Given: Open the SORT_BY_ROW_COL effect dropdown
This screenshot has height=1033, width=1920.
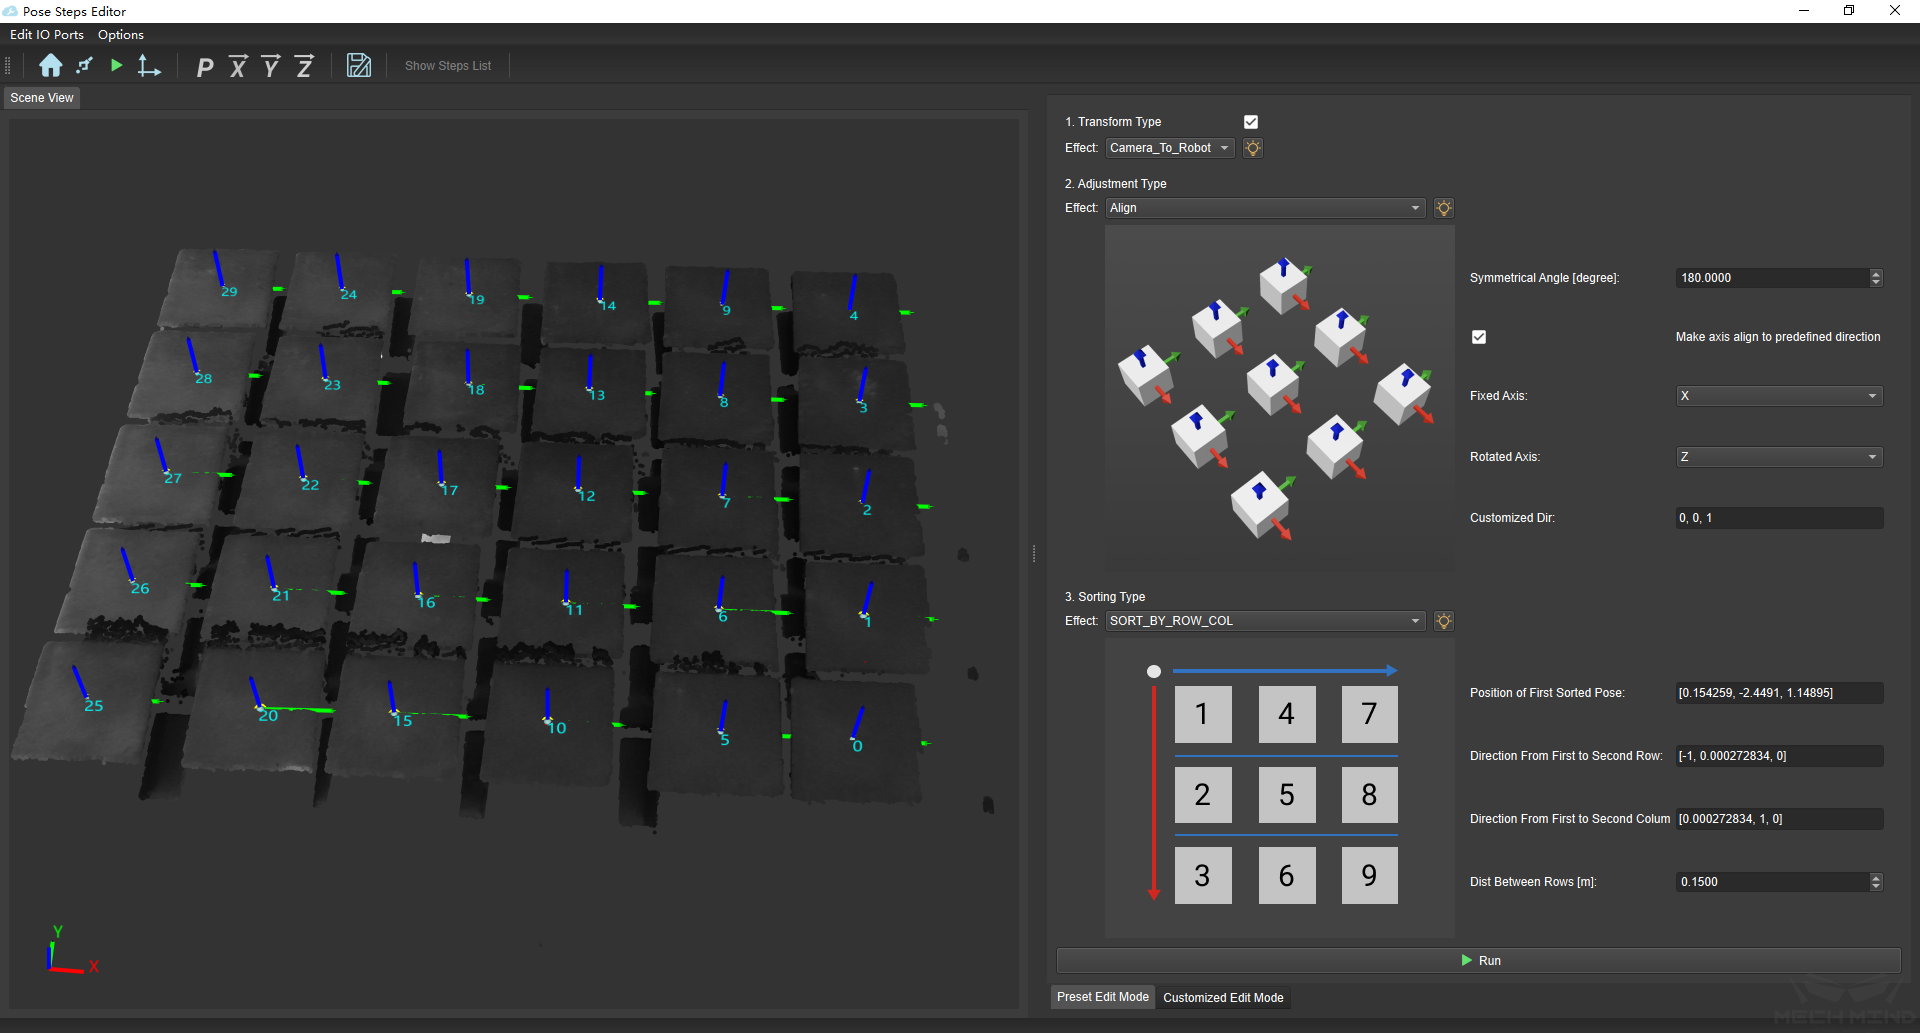Looking at the screenshot, I should [1265, 621].
